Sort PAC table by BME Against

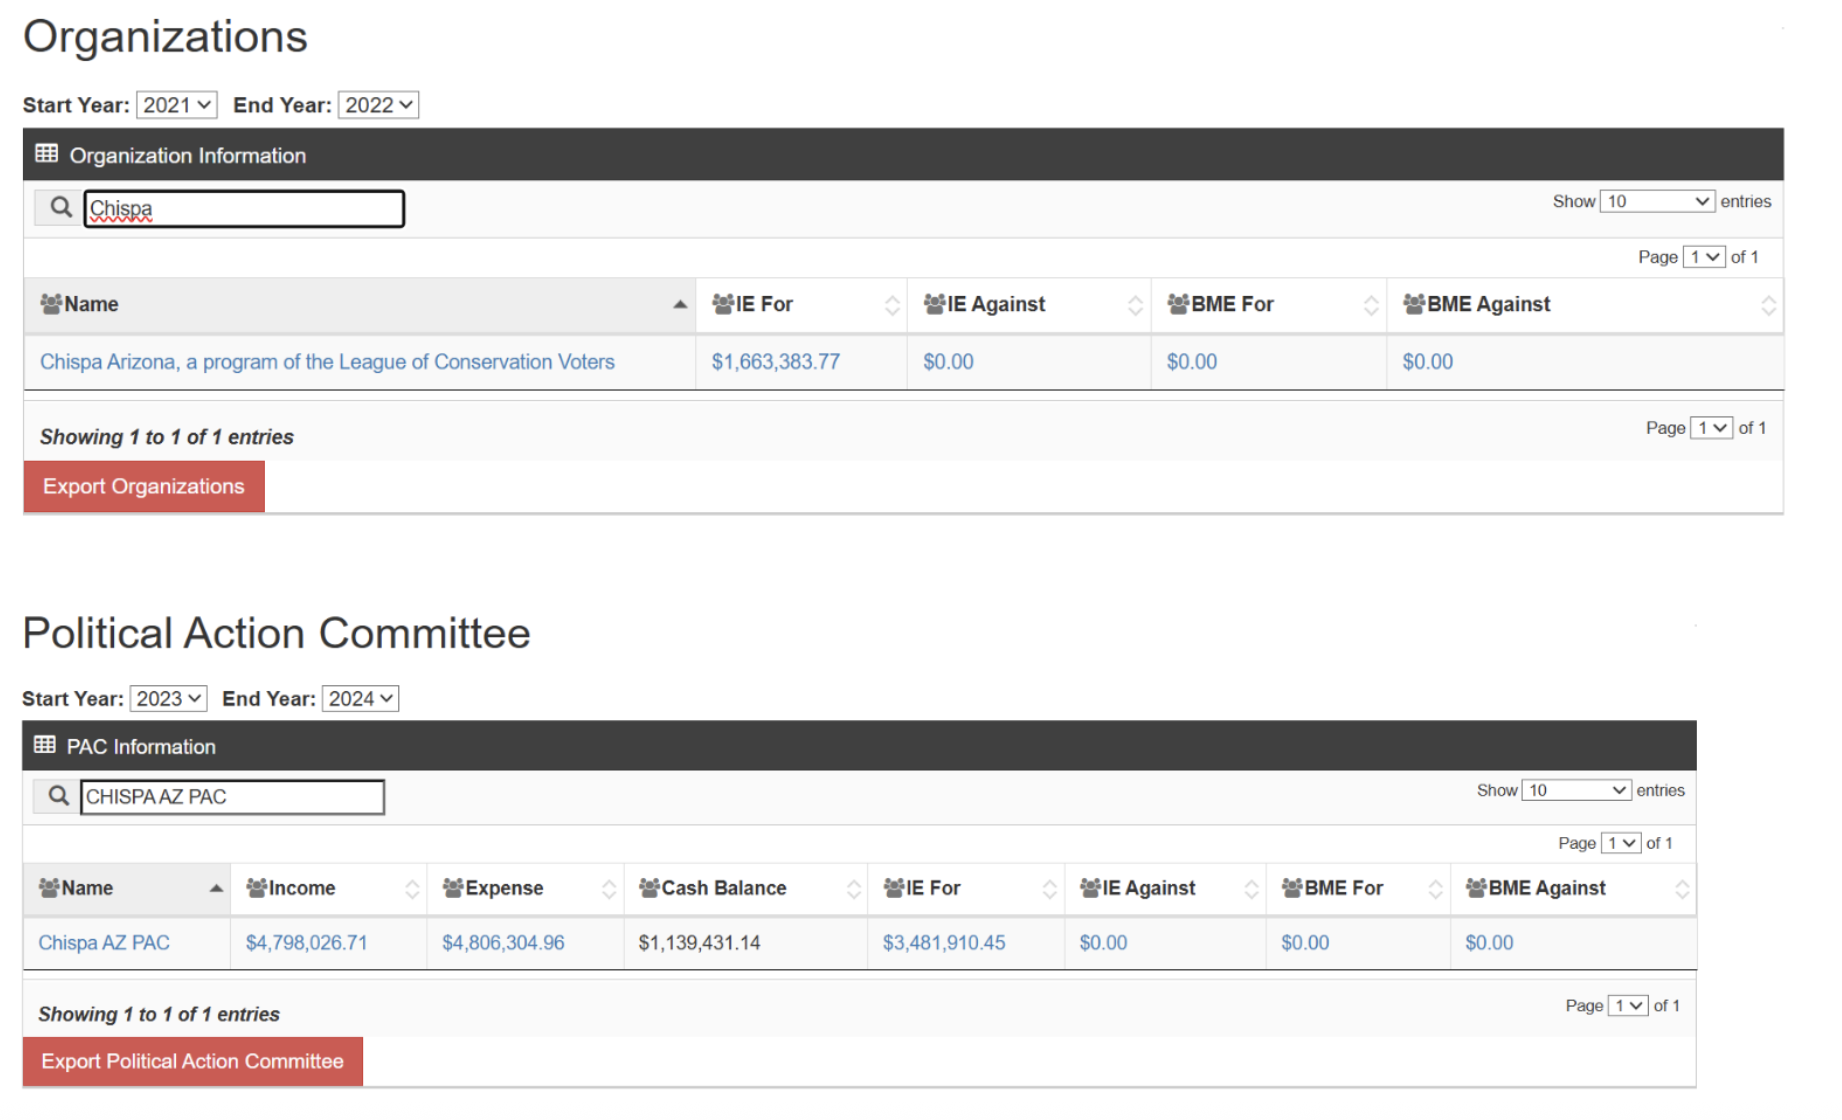pyautogui.click(x=1574, y=889)
